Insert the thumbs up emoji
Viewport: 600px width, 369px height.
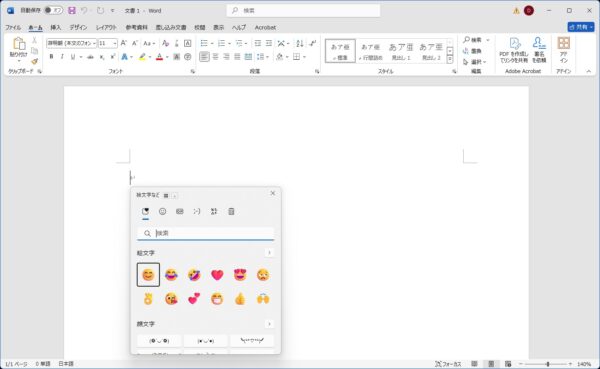(240, 299)
